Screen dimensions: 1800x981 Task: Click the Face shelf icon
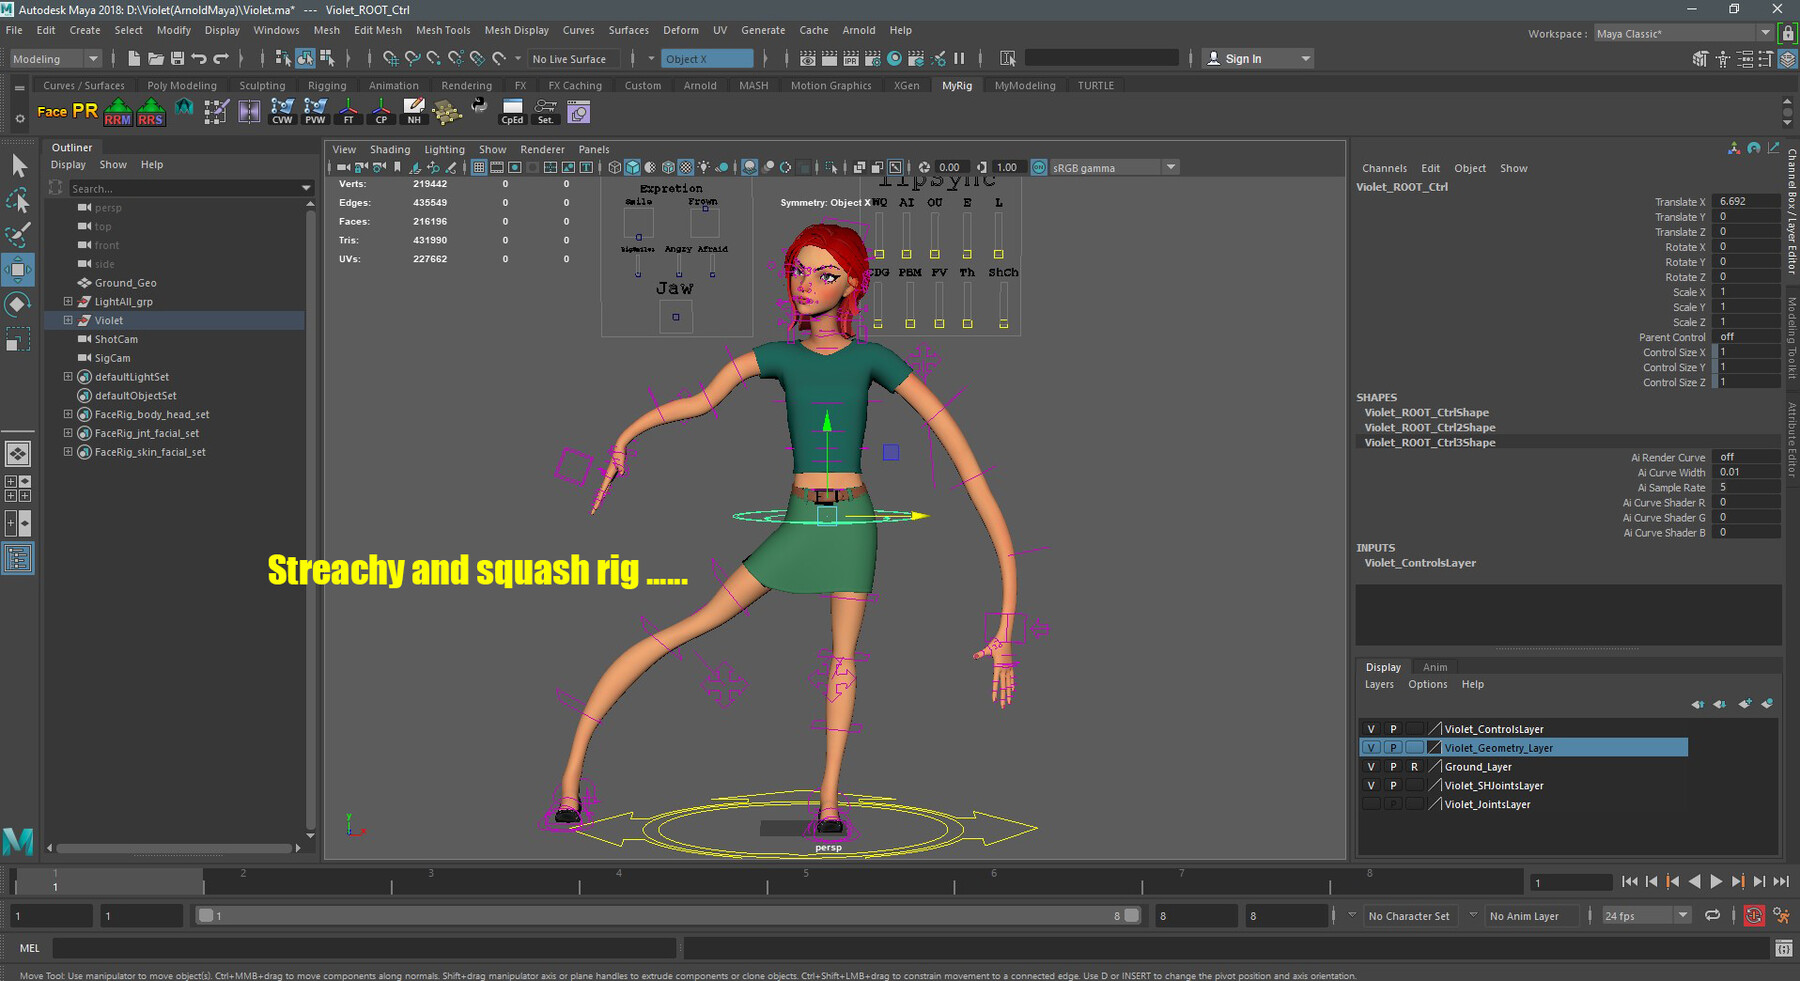tap(51, 111)
